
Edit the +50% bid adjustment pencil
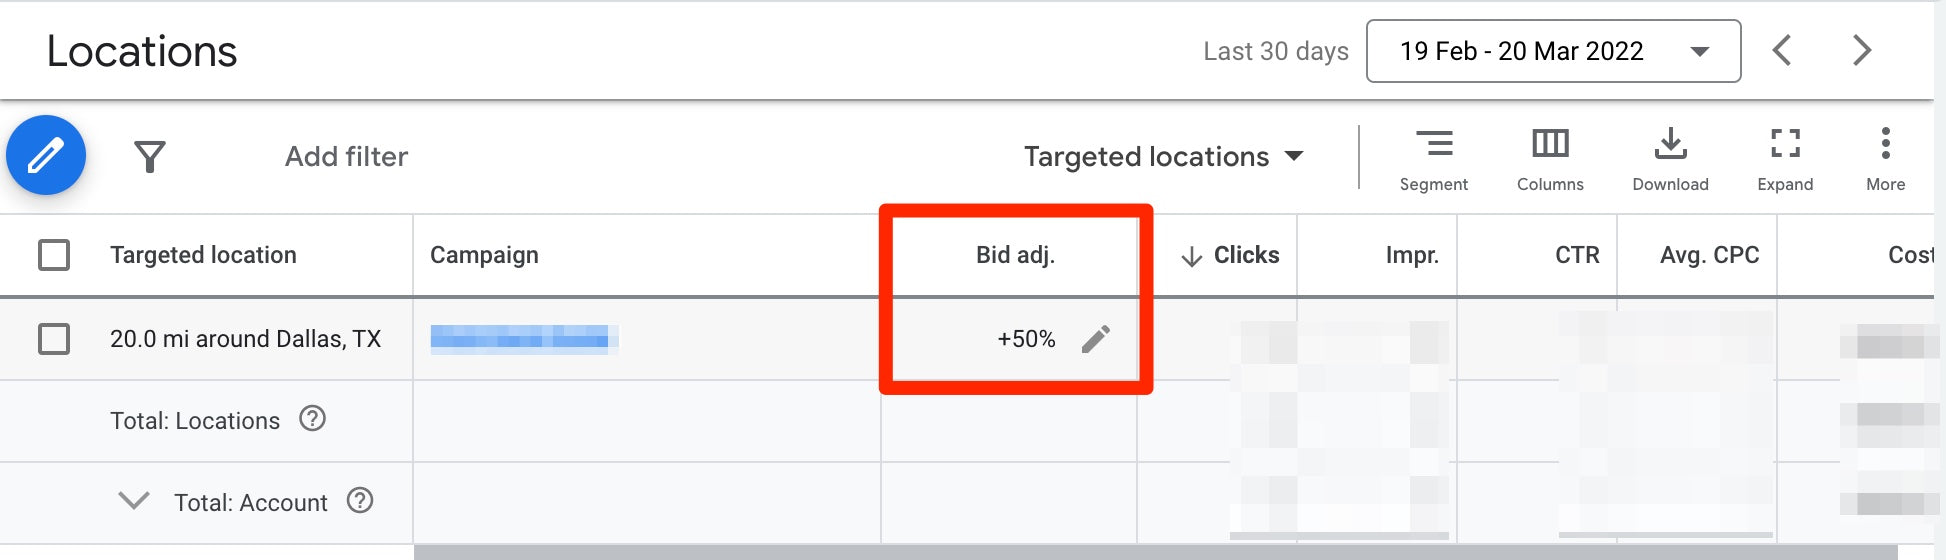point(1096,339)
